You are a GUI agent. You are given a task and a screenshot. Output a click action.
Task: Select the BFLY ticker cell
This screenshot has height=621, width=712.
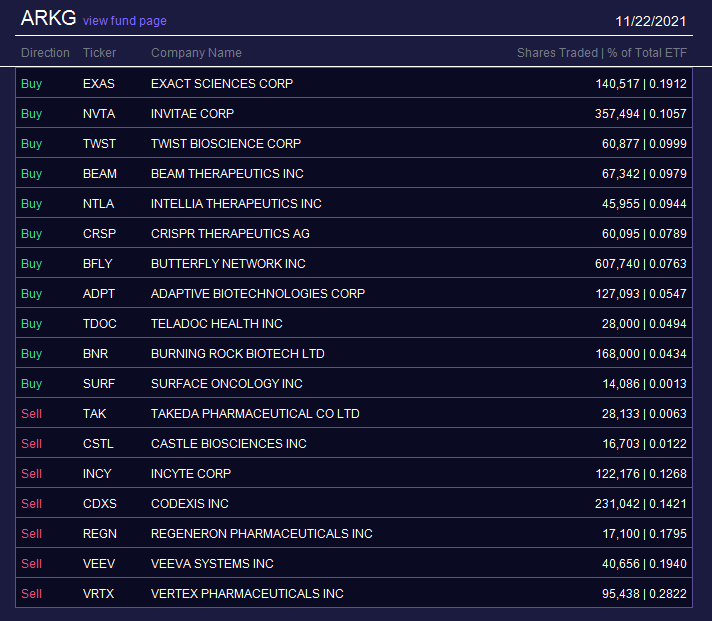click(97, 263)
